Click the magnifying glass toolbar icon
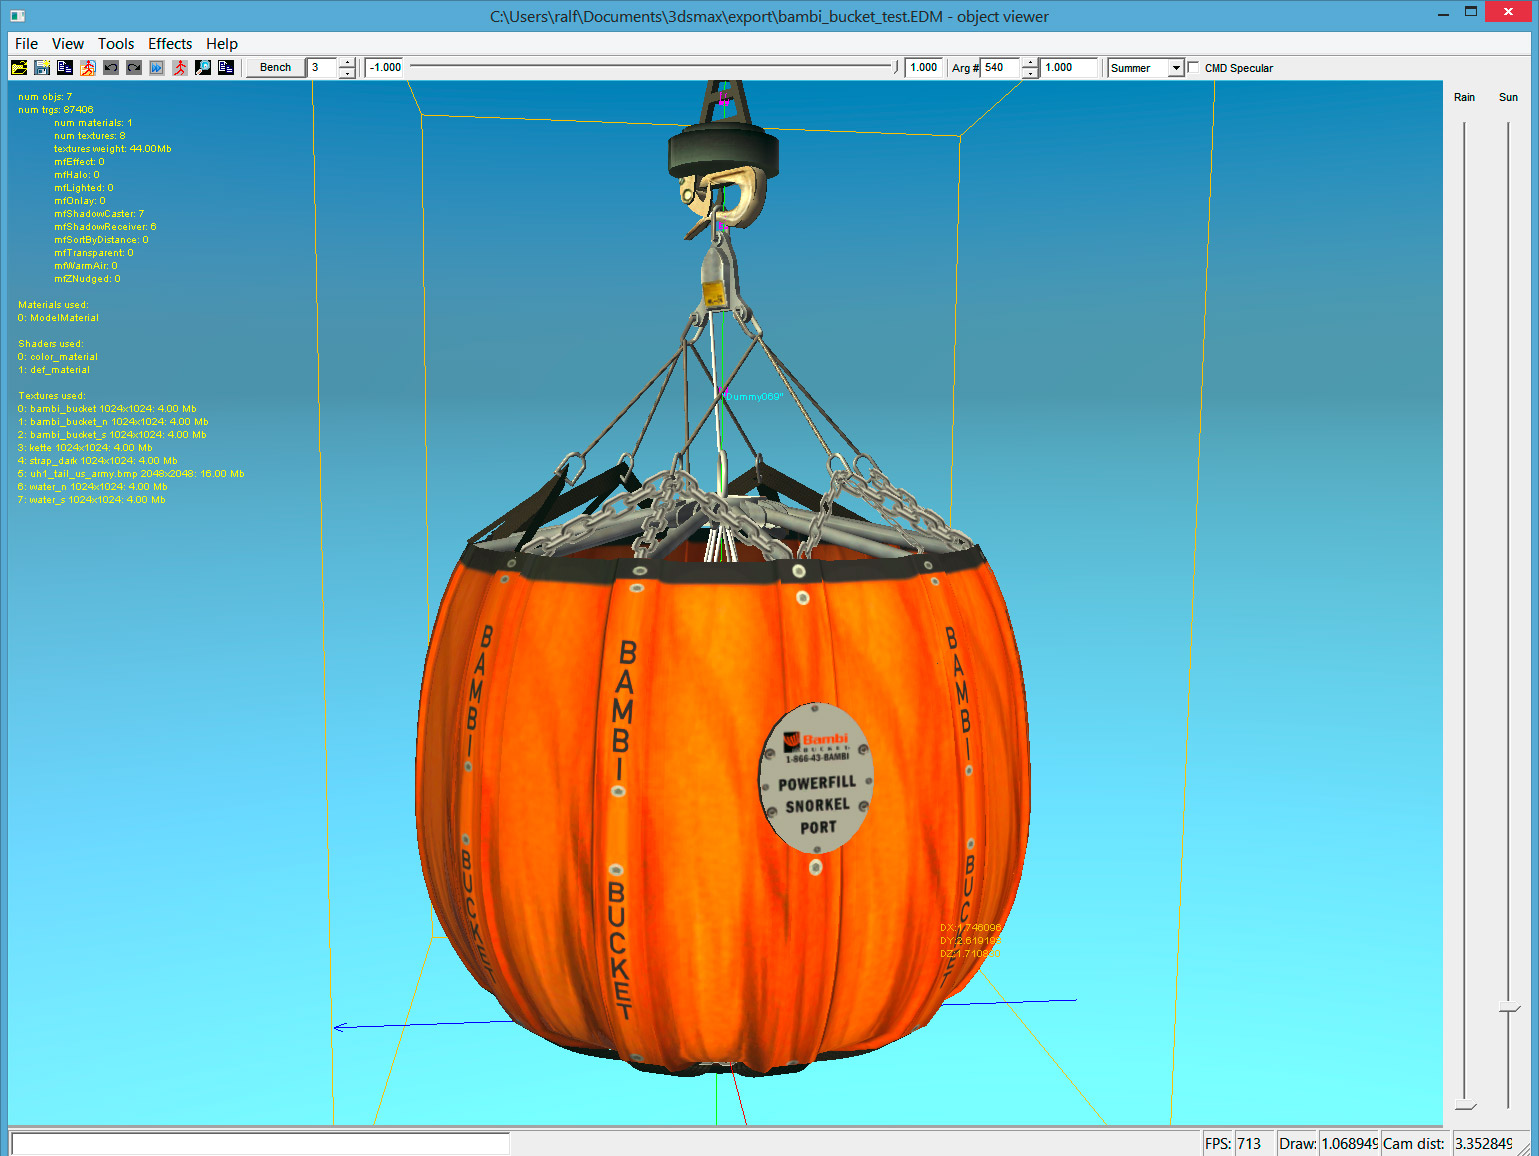 pos(203,68)
